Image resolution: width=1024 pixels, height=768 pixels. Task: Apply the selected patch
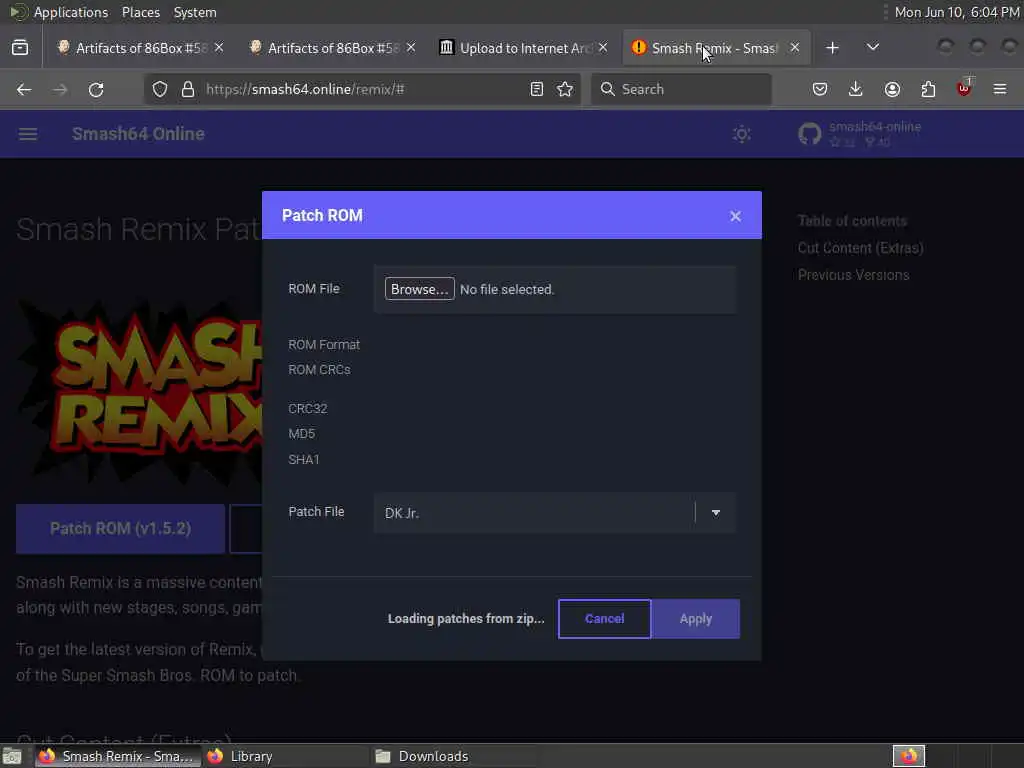[x=696, y=619]
